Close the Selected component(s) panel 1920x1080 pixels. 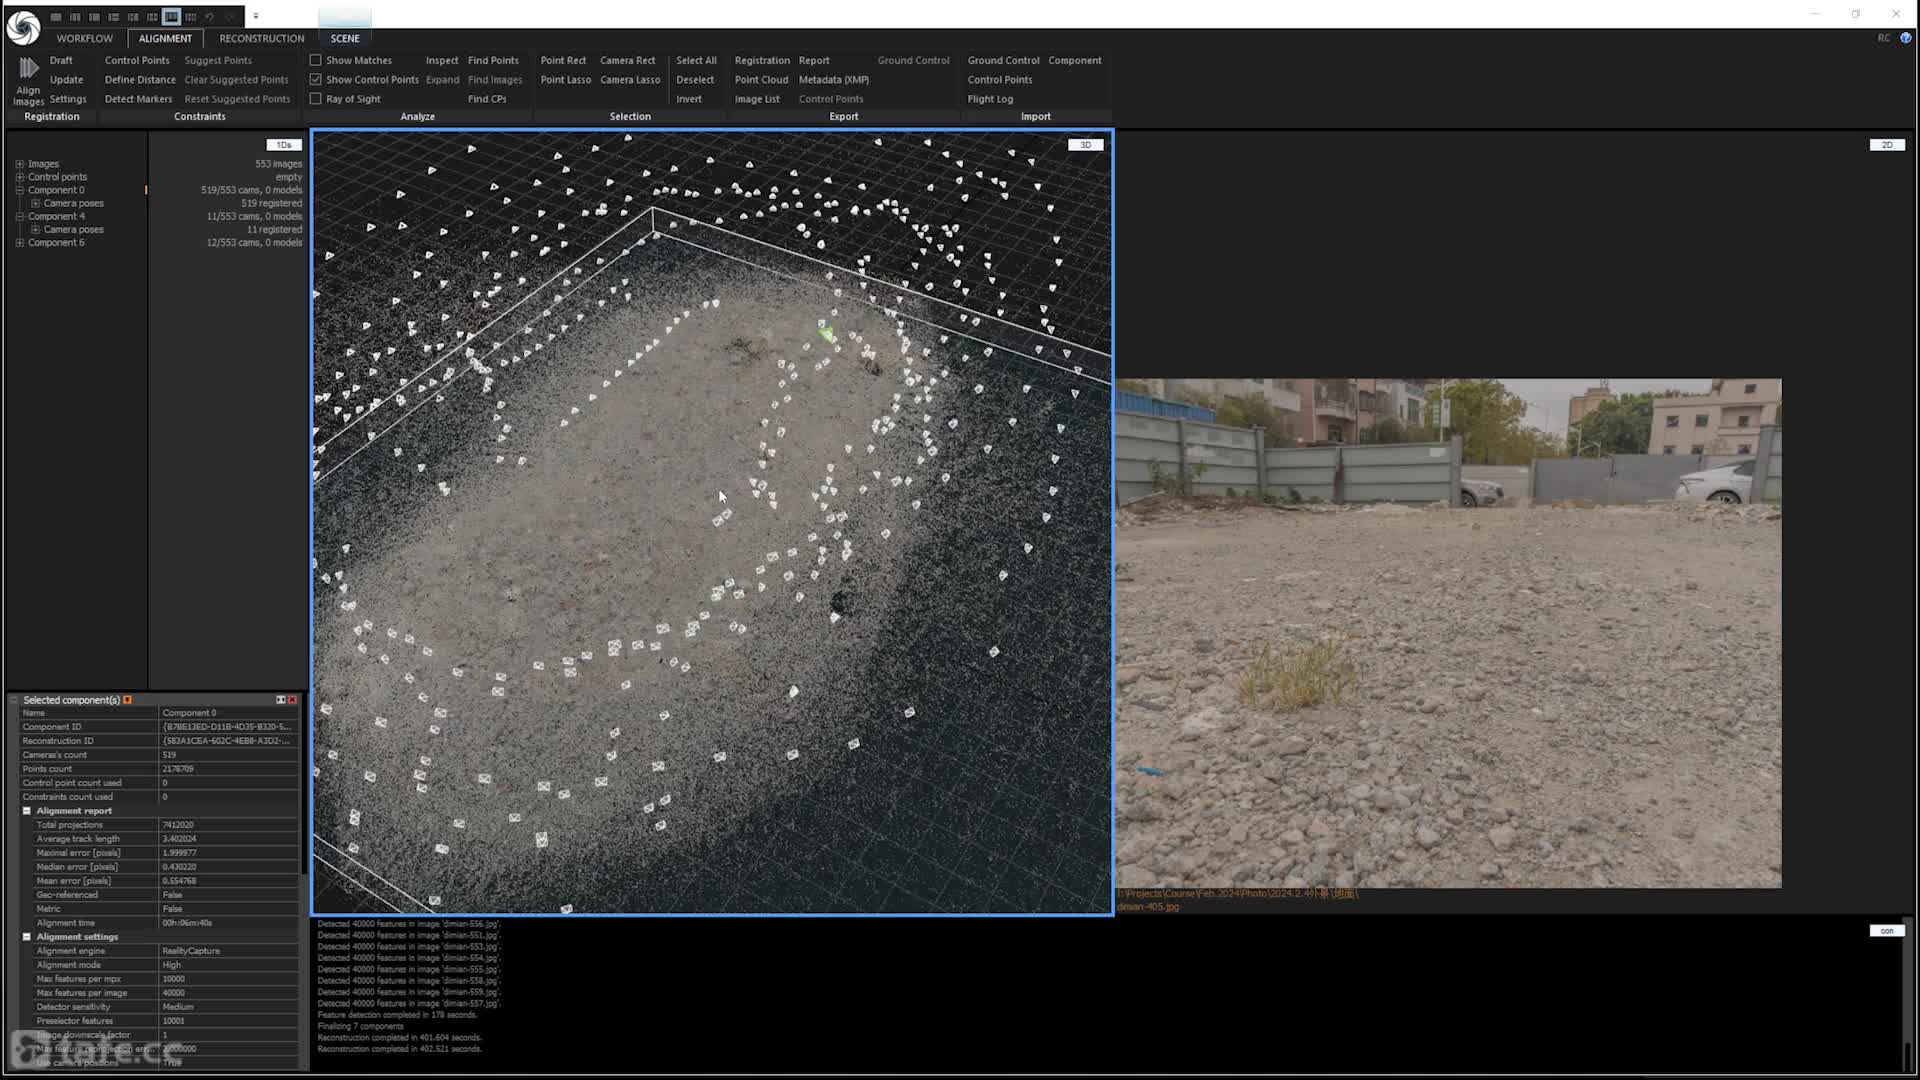[x=292, y=700]
